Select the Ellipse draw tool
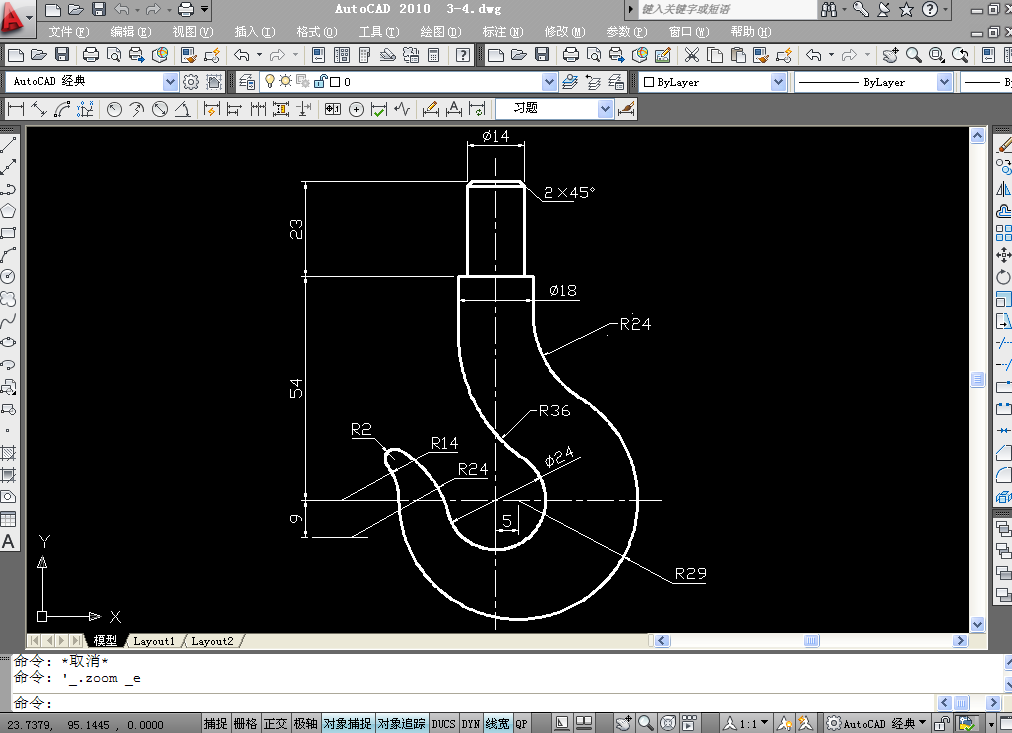Image resolution: width=1012 pixels, height=733 pixels. (x=8, y=343)
